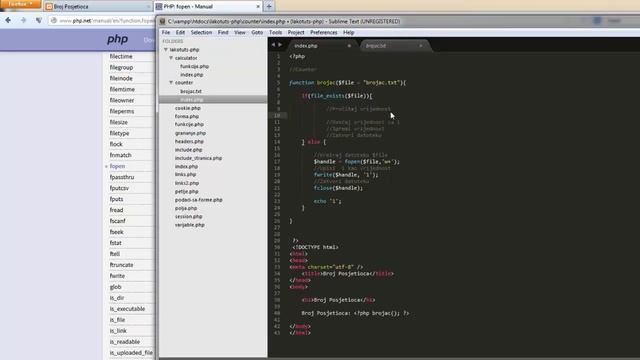Open petlje.php from the sidebar

(187, 191)
